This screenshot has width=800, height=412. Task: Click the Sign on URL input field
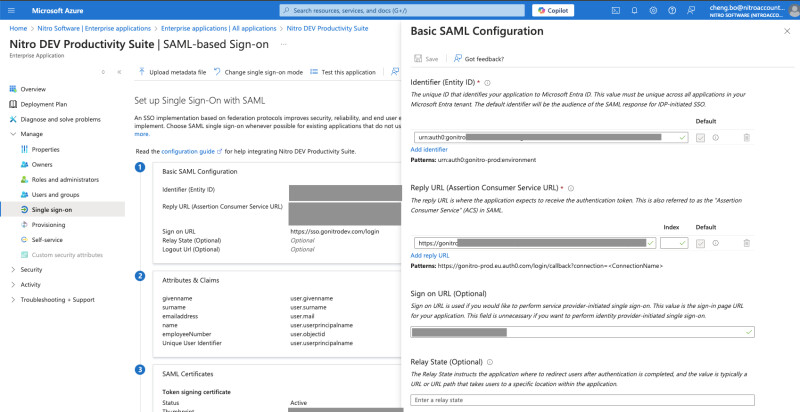point(582,332)
